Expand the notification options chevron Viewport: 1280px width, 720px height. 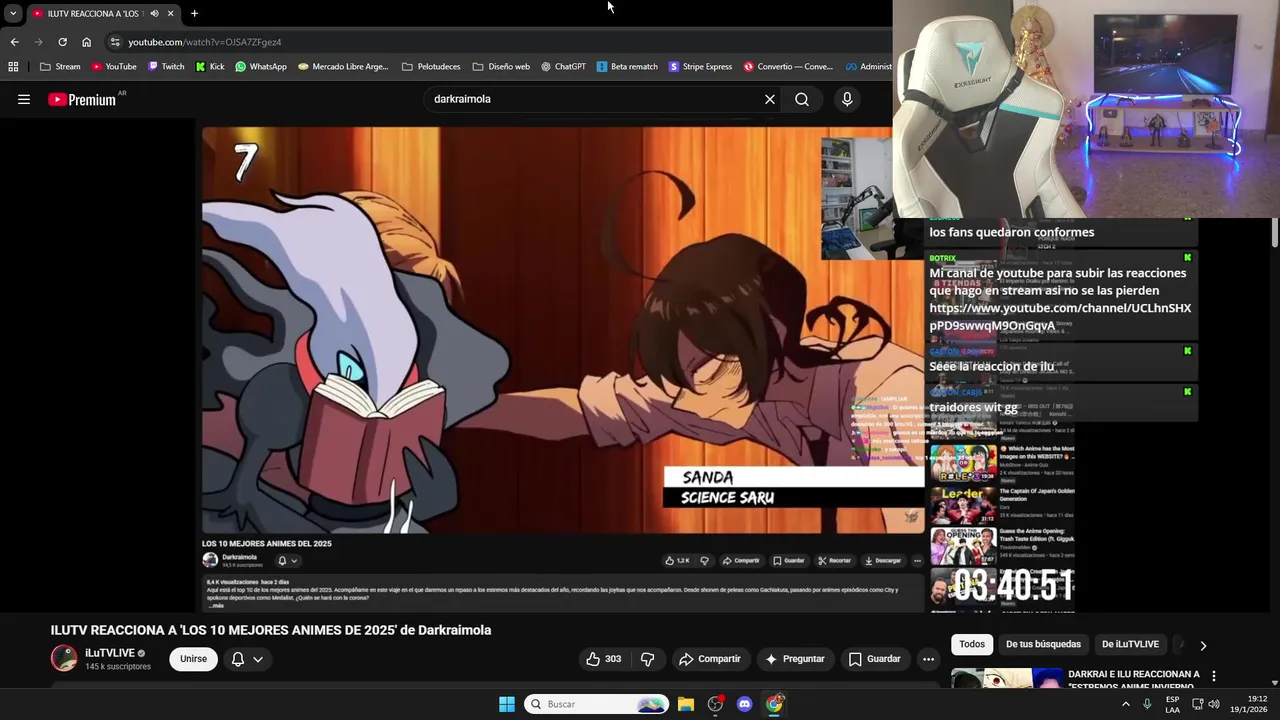pyautogui.click(x=258, y=659)
